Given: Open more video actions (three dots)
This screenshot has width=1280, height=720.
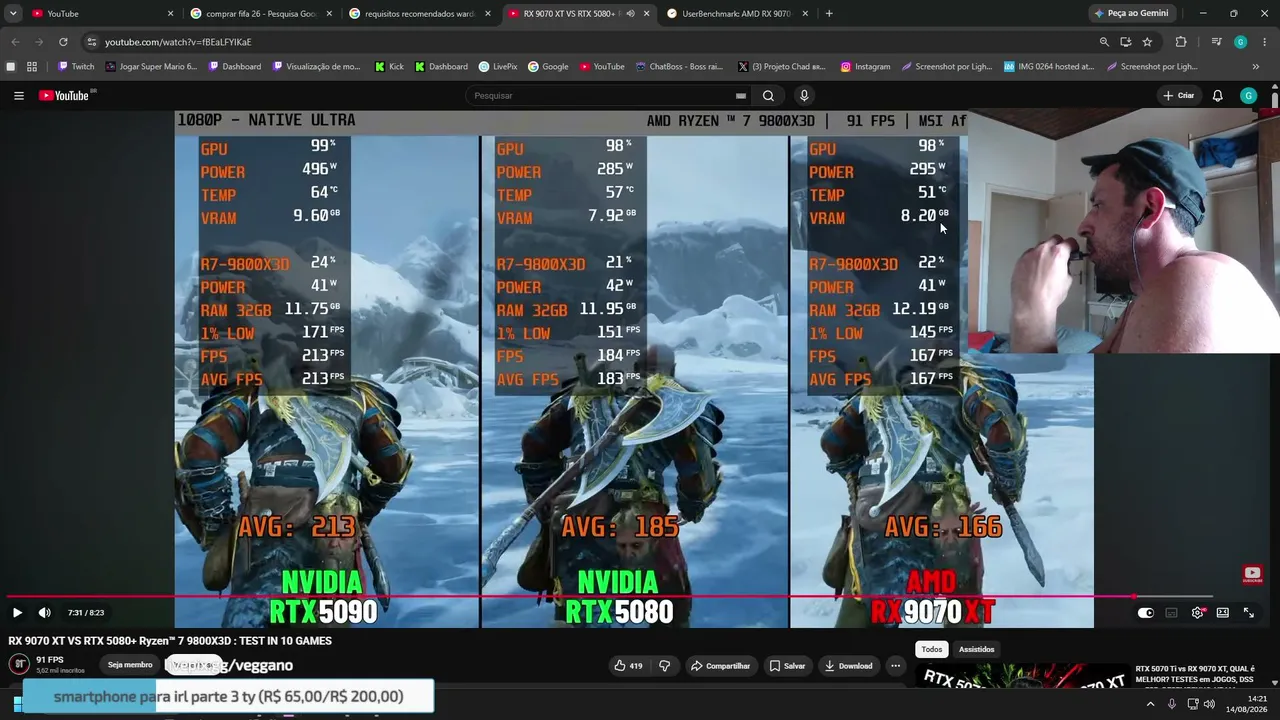Looking at the screenshot, I should [895, 666].
